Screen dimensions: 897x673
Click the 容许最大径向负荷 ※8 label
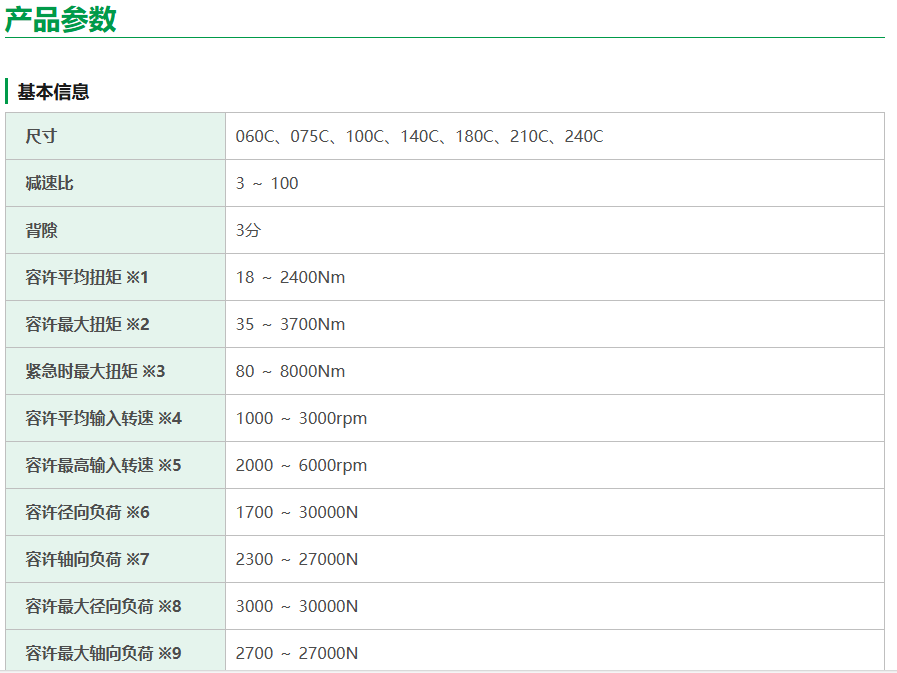click(x=104, y=606)
